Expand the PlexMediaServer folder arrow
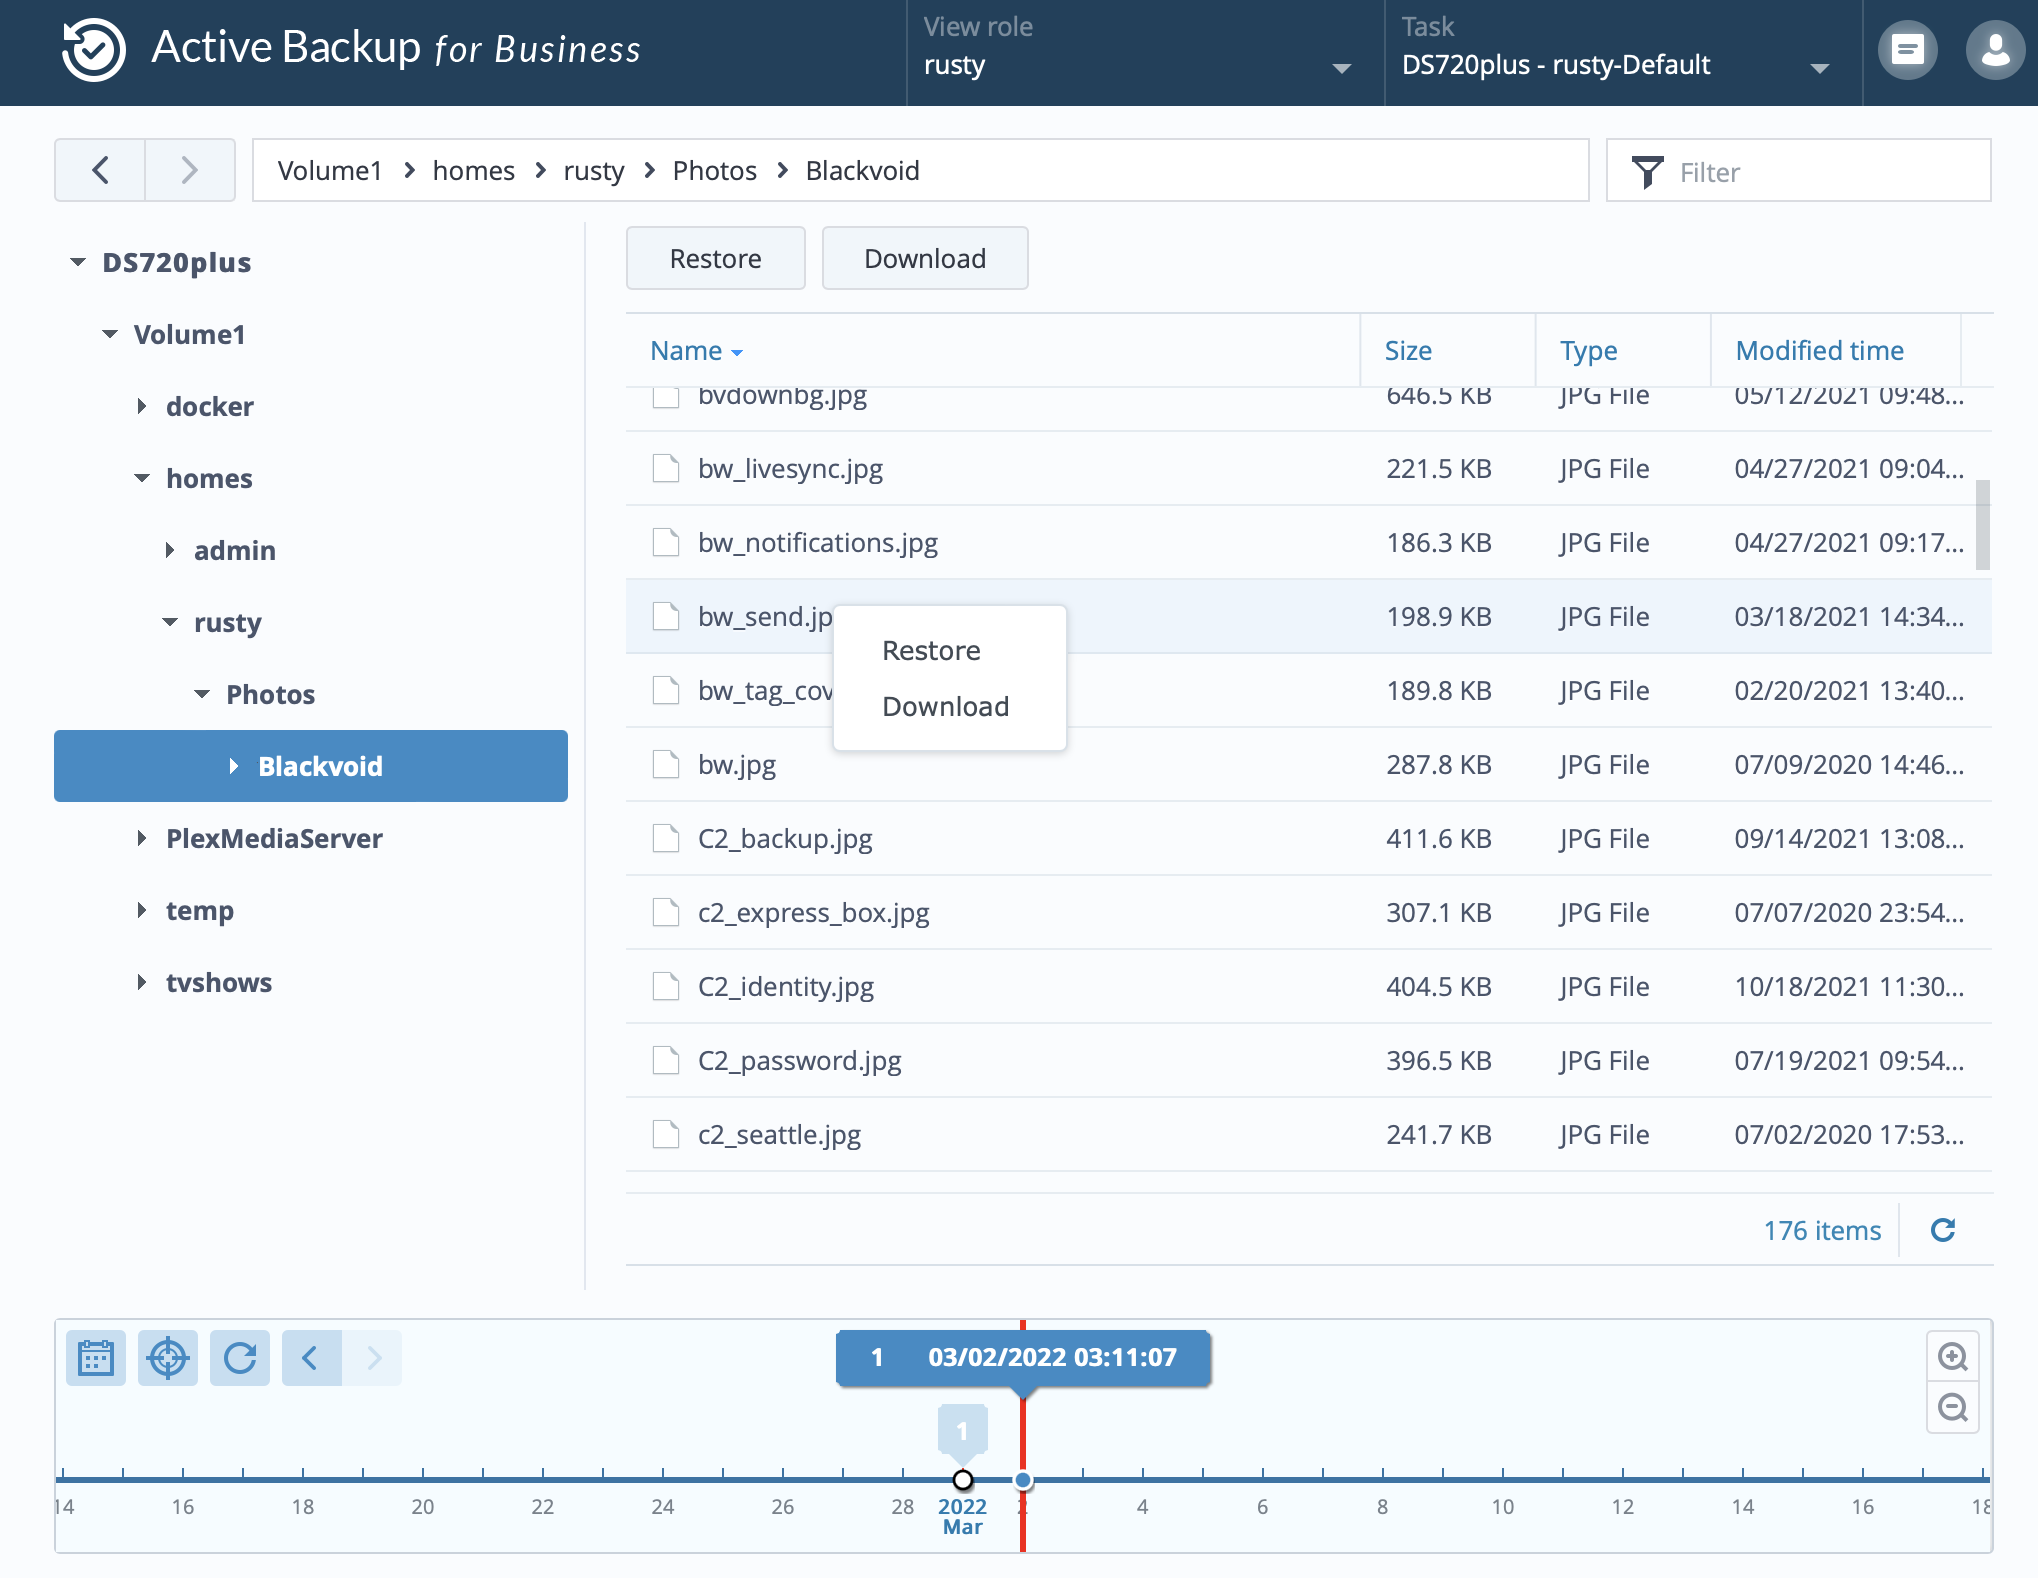 [142, 838]
